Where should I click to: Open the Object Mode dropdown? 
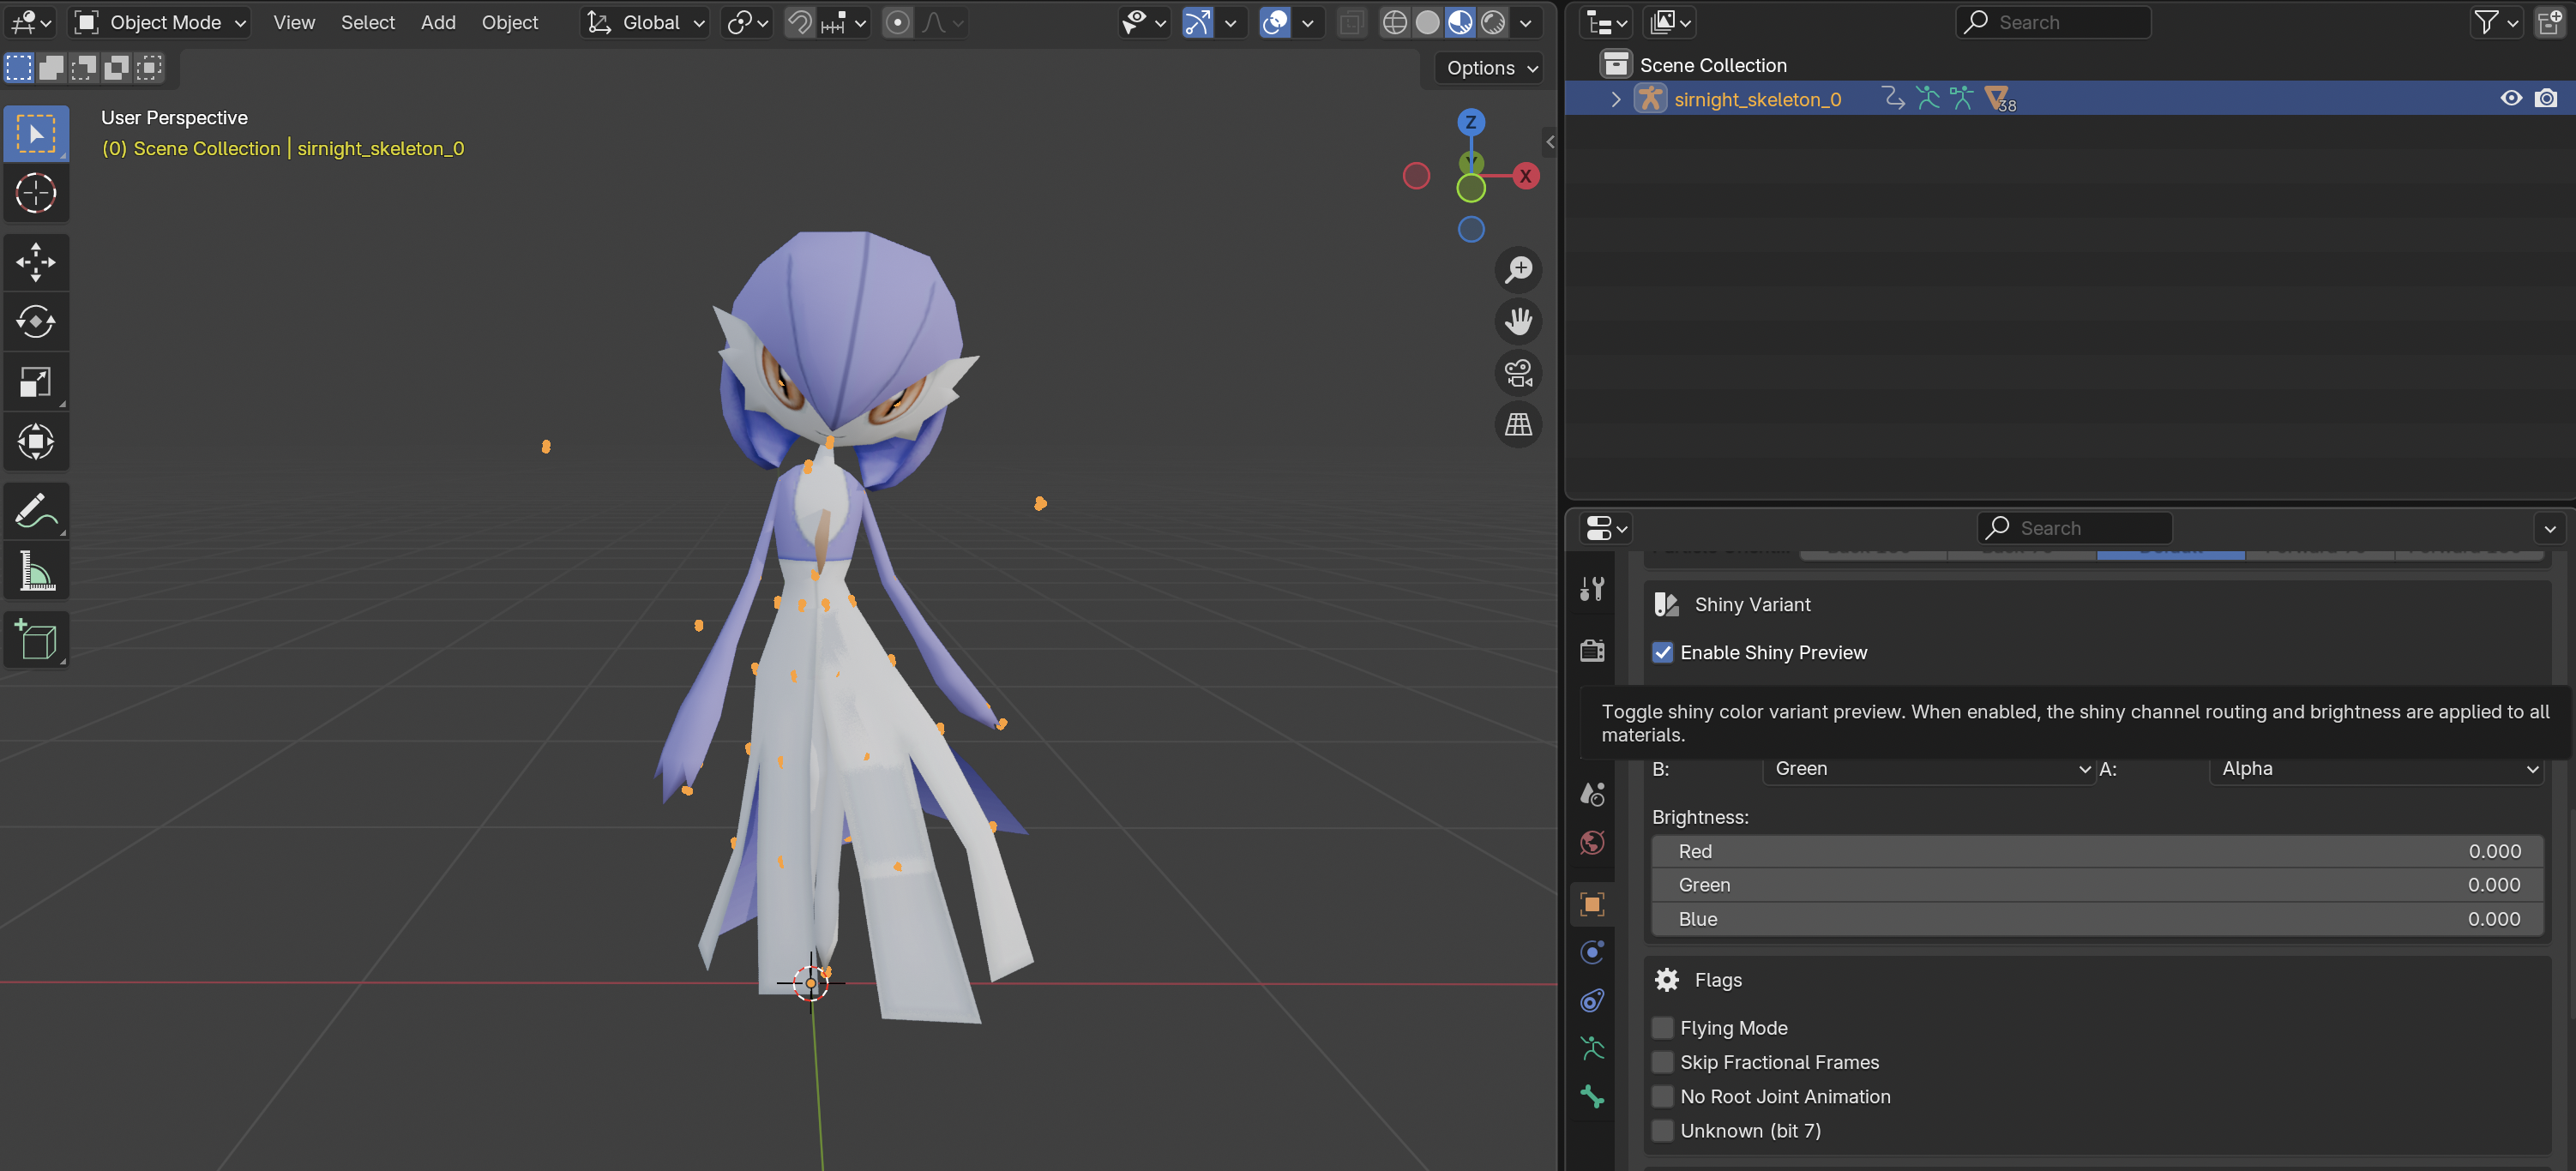pos(161,22)
